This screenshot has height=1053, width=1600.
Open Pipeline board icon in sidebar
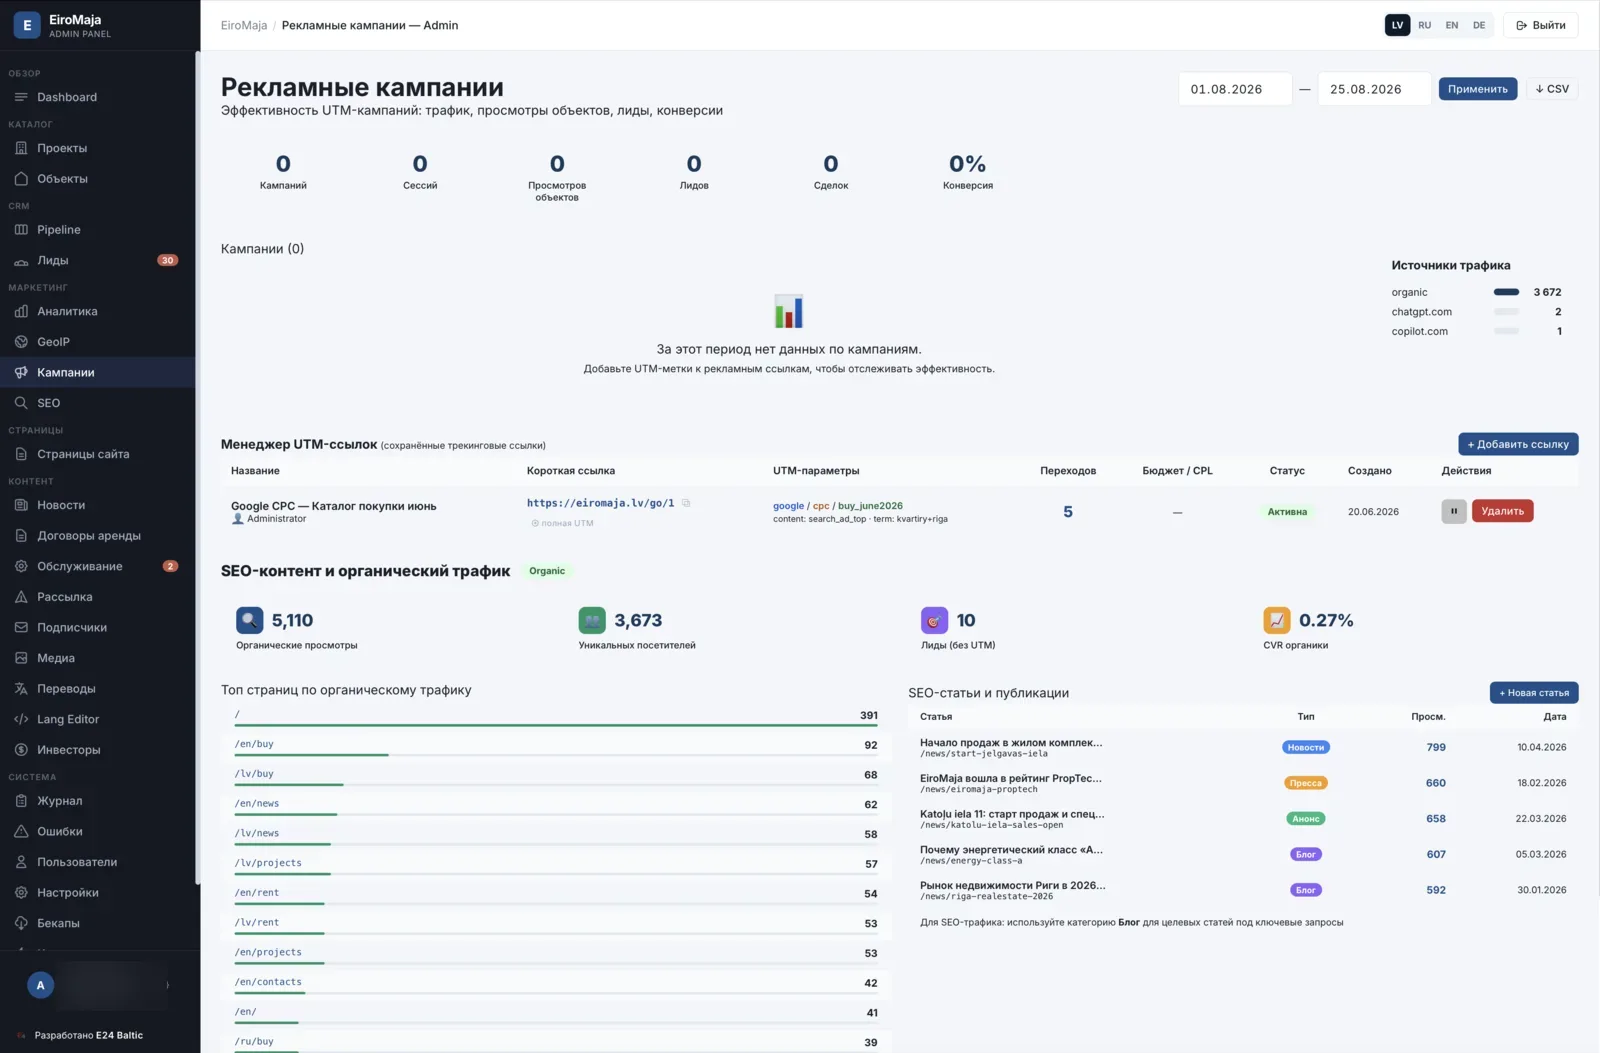(21, 230)
